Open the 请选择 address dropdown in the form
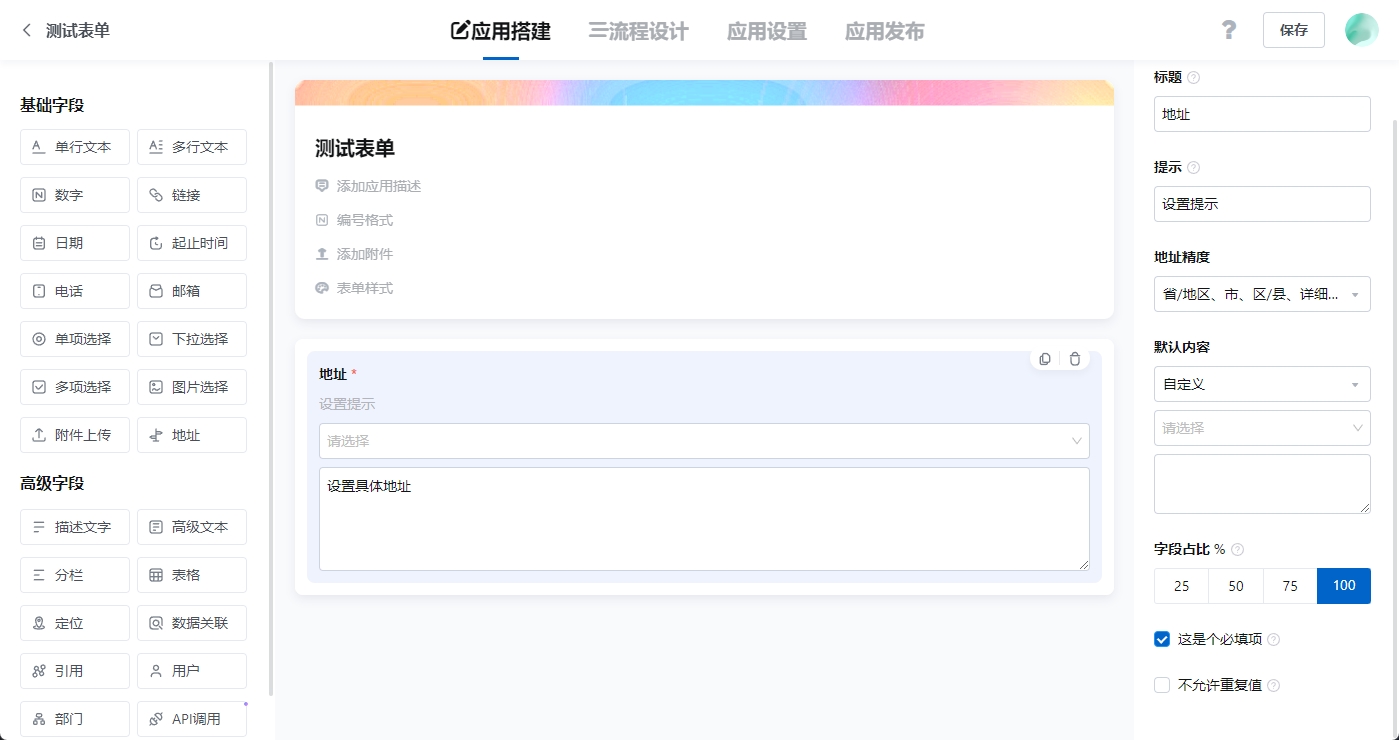This screenshot has height=740, width=1399. pos(703,440)
